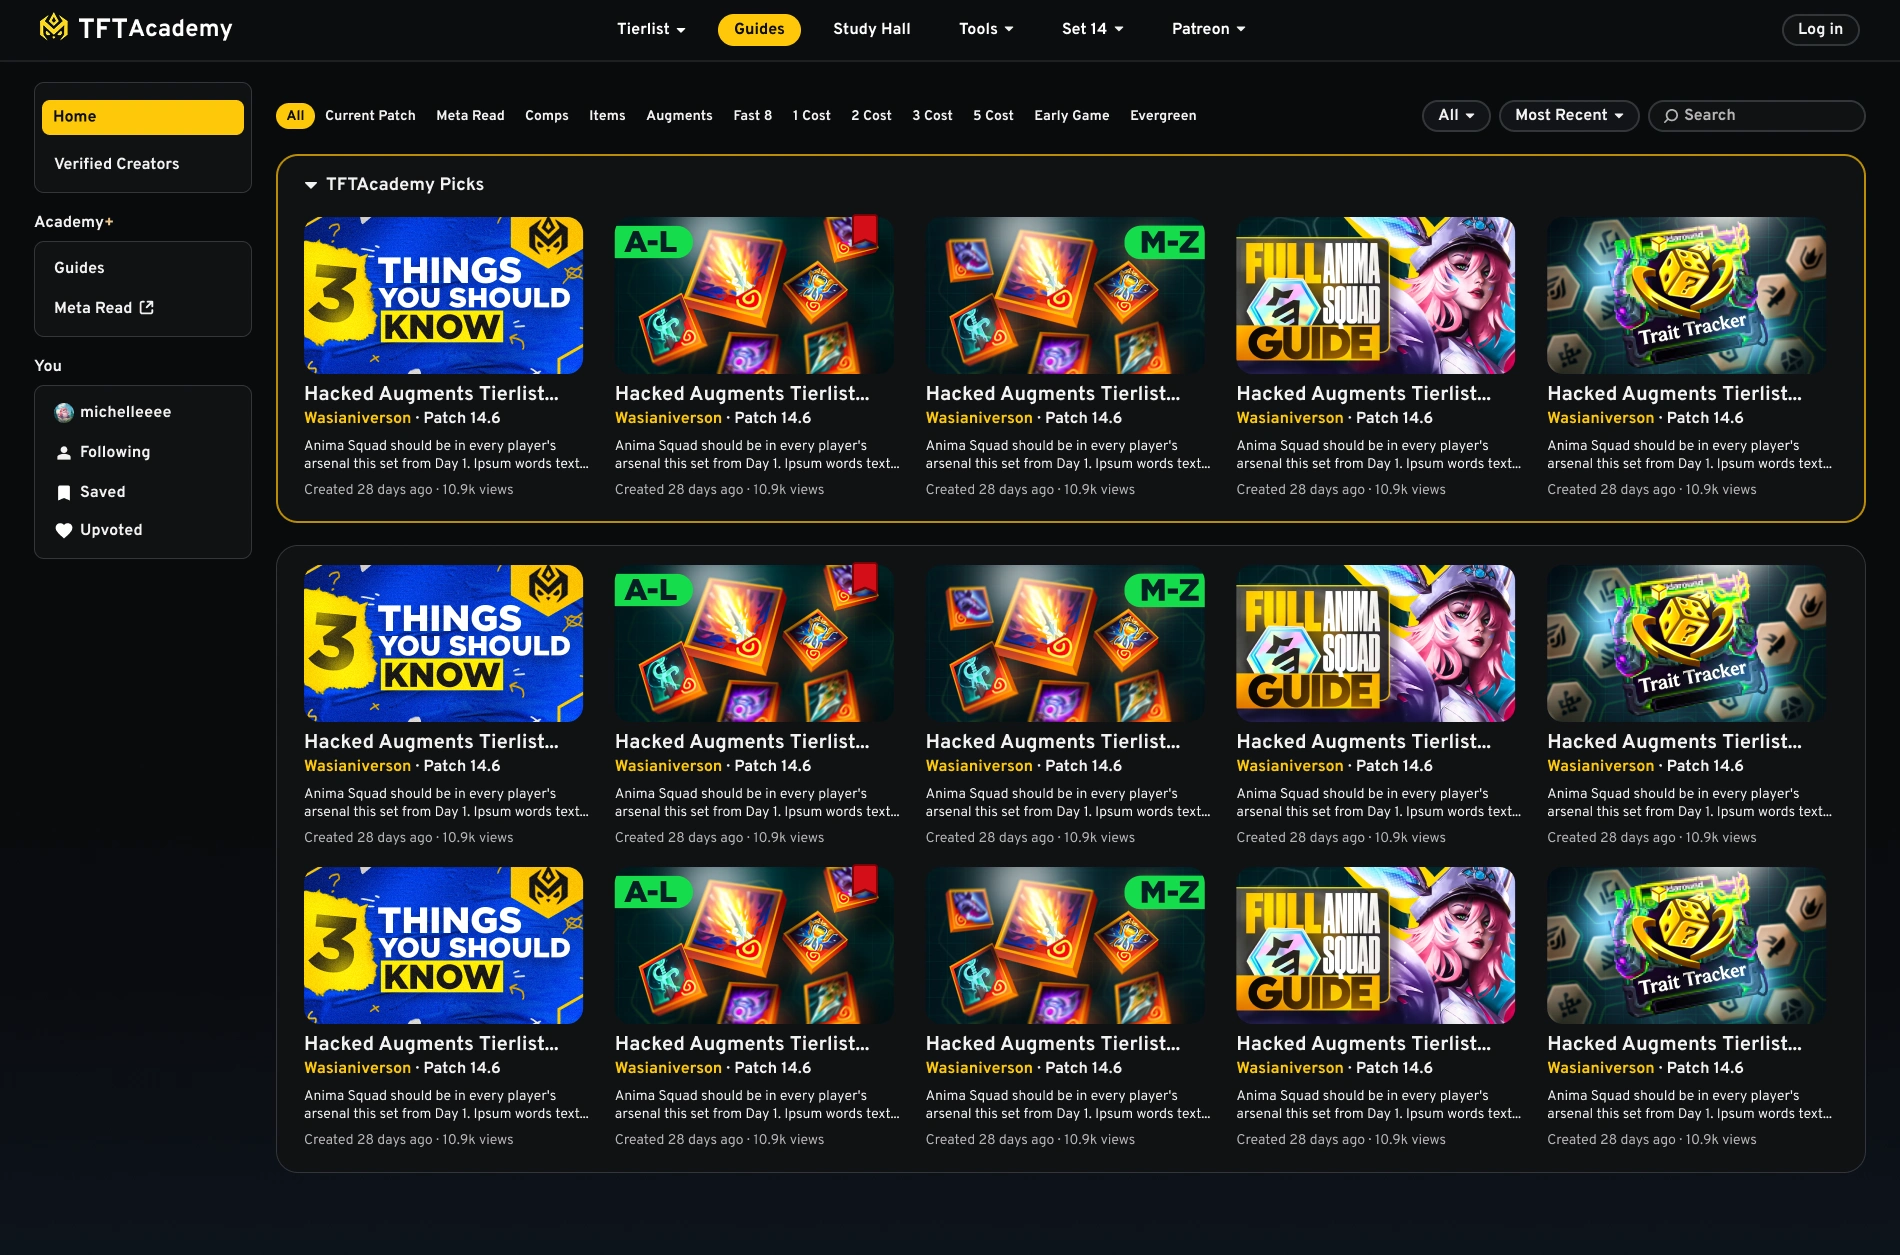
Task: Open Wasianiverson's creator profile link
Action: (x=357, y=418)
